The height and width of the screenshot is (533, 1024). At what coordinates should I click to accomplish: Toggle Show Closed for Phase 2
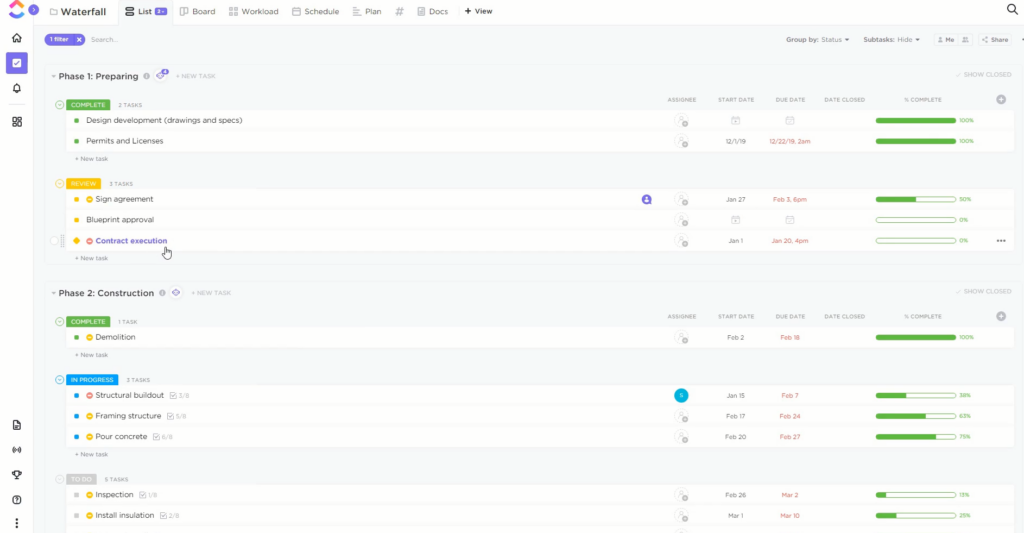pos(984,292)
